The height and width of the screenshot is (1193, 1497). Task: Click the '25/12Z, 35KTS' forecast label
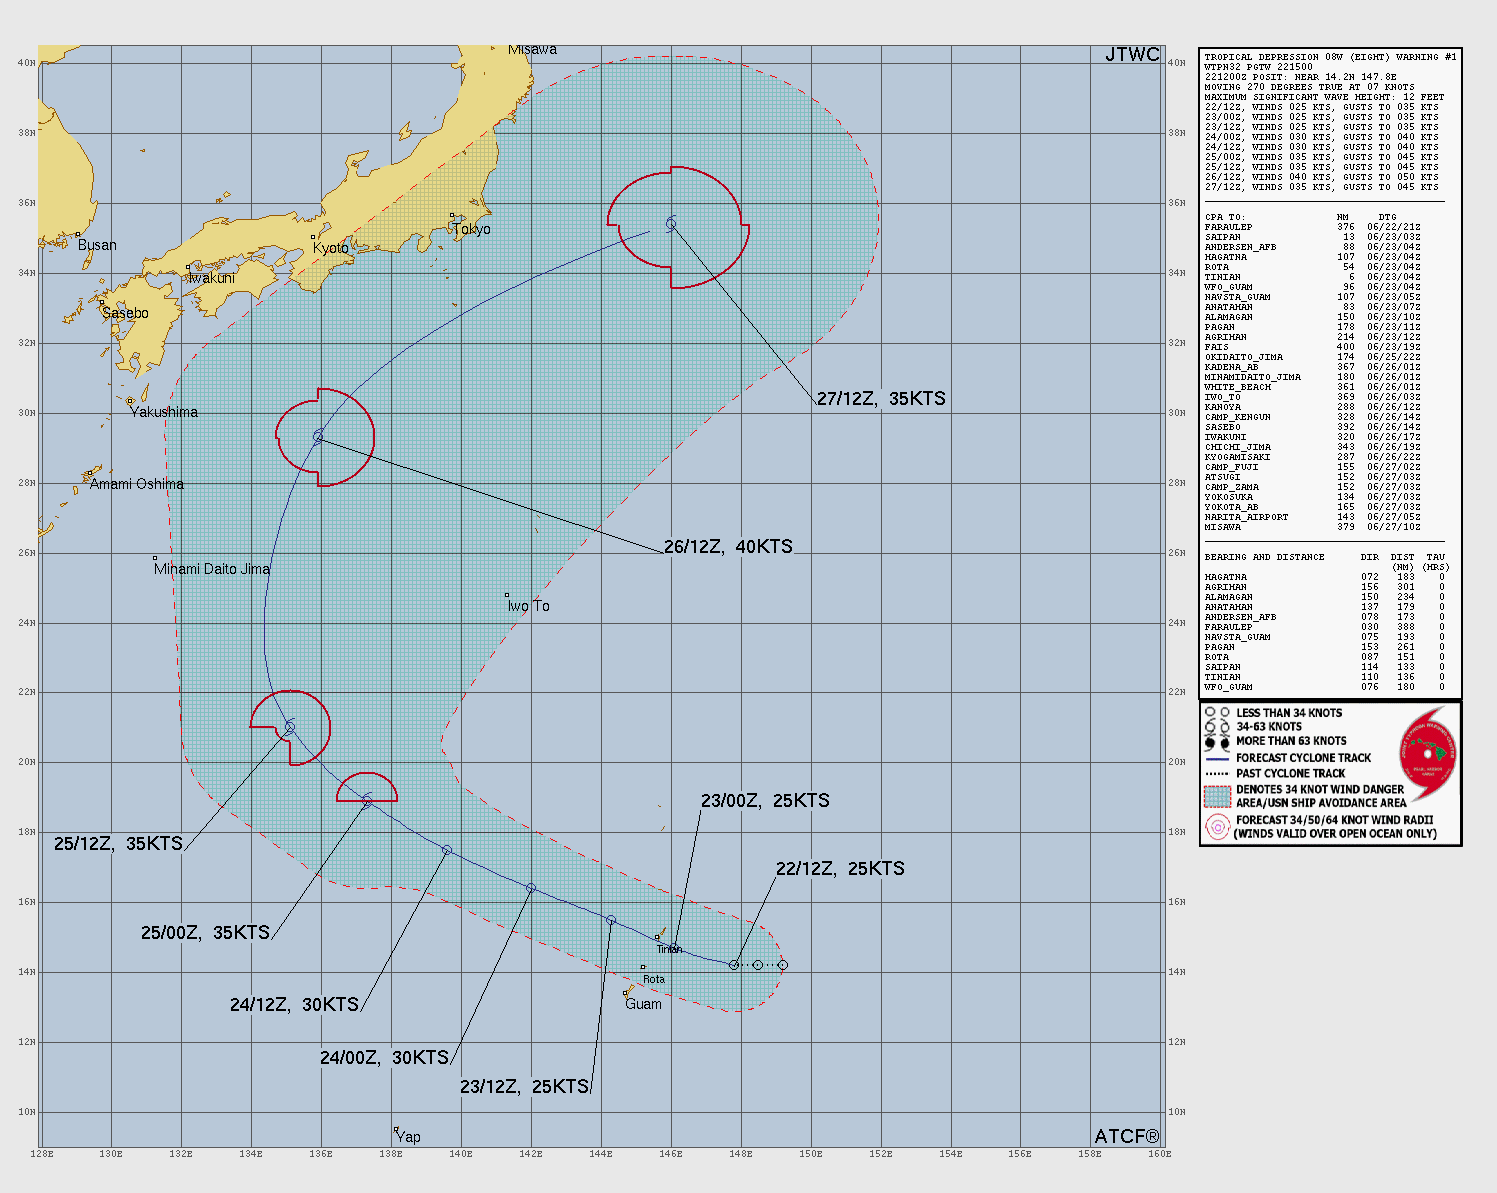point(118,843)
